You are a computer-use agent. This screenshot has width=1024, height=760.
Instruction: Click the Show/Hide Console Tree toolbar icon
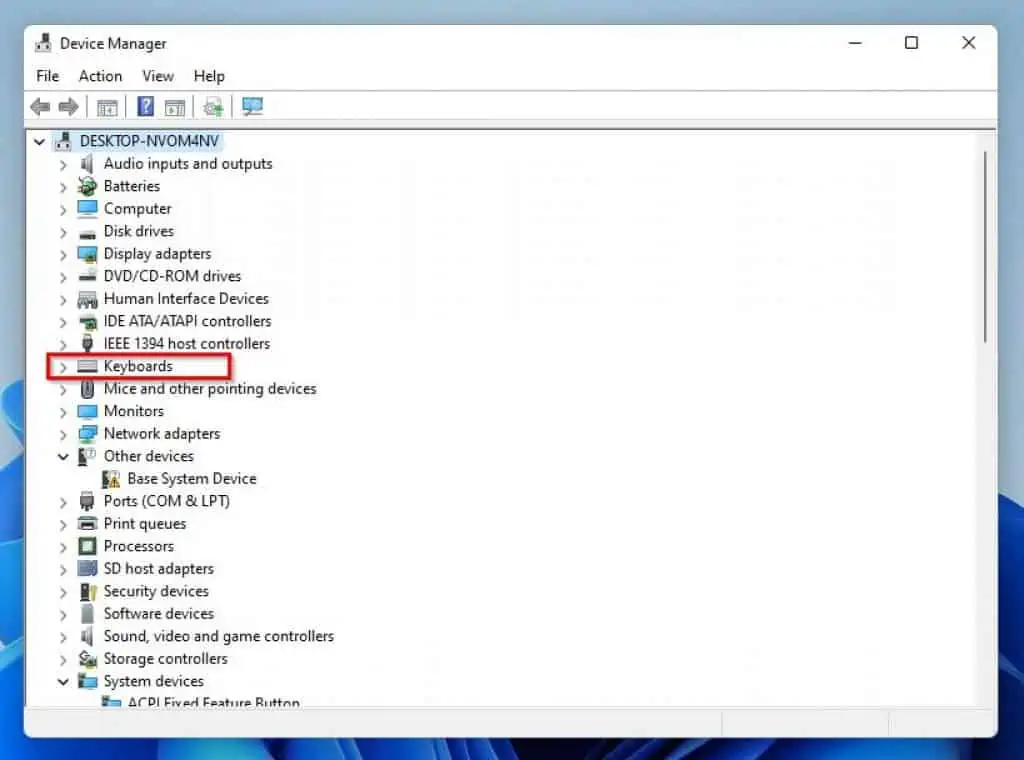[107, 106]
